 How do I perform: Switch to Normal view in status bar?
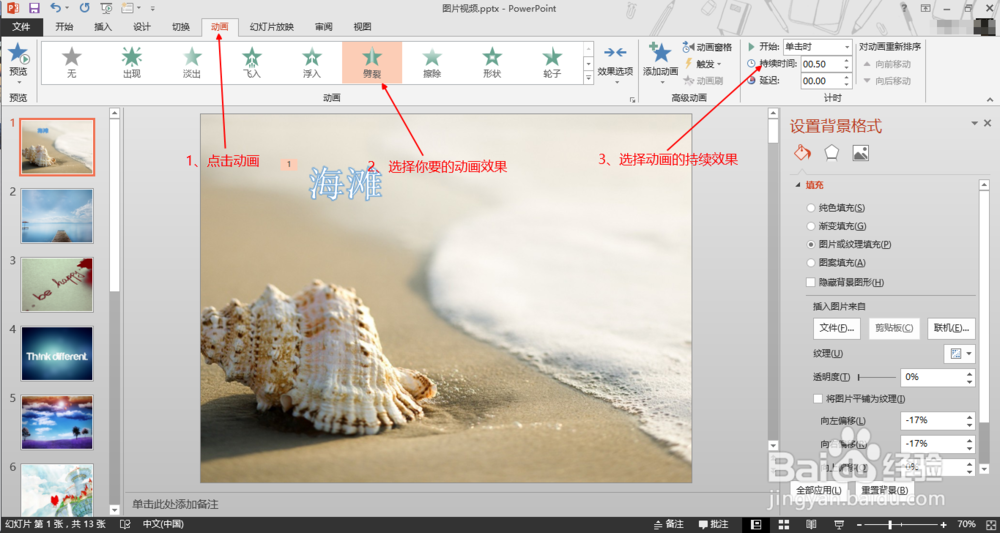pyautogui.click(x=756, y=523)
